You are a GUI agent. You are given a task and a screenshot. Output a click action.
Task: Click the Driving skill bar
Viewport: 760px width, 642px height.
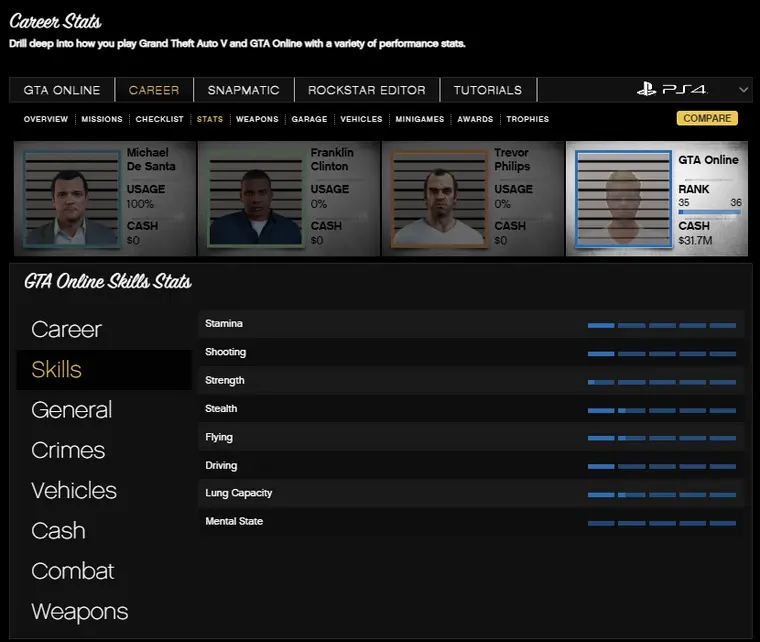(662, 467)
